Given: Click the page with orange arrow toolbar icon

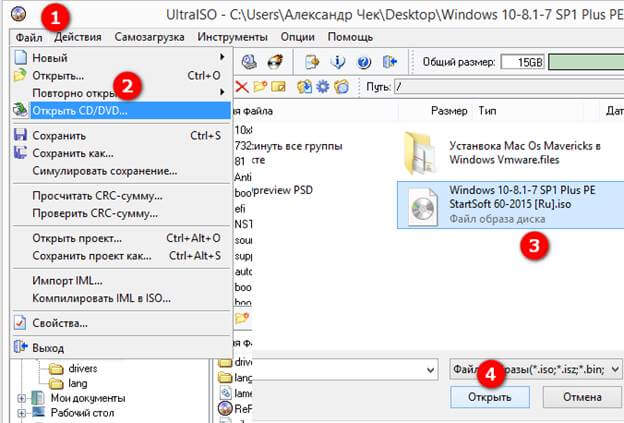Looking at the screenshot, I should pyautogui.click(x=312, y=62).
